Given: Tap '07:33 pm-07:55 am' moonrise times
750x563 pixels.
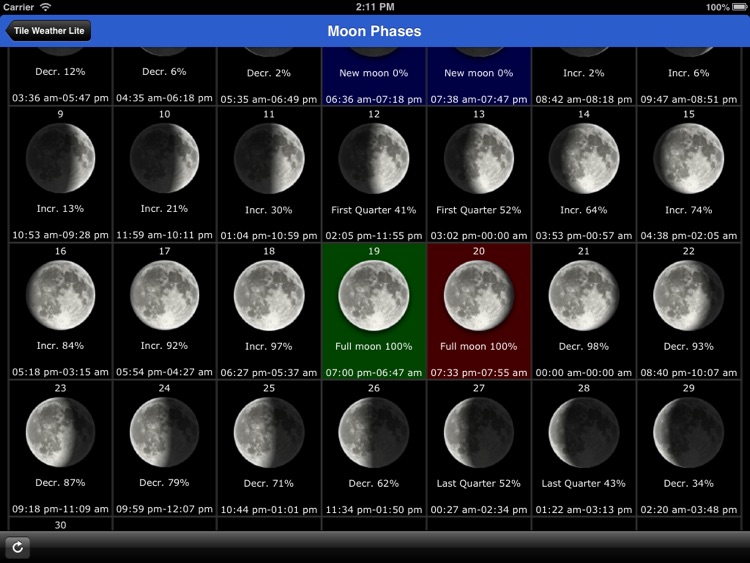Looking at the screenshot, I should [479, 373].
